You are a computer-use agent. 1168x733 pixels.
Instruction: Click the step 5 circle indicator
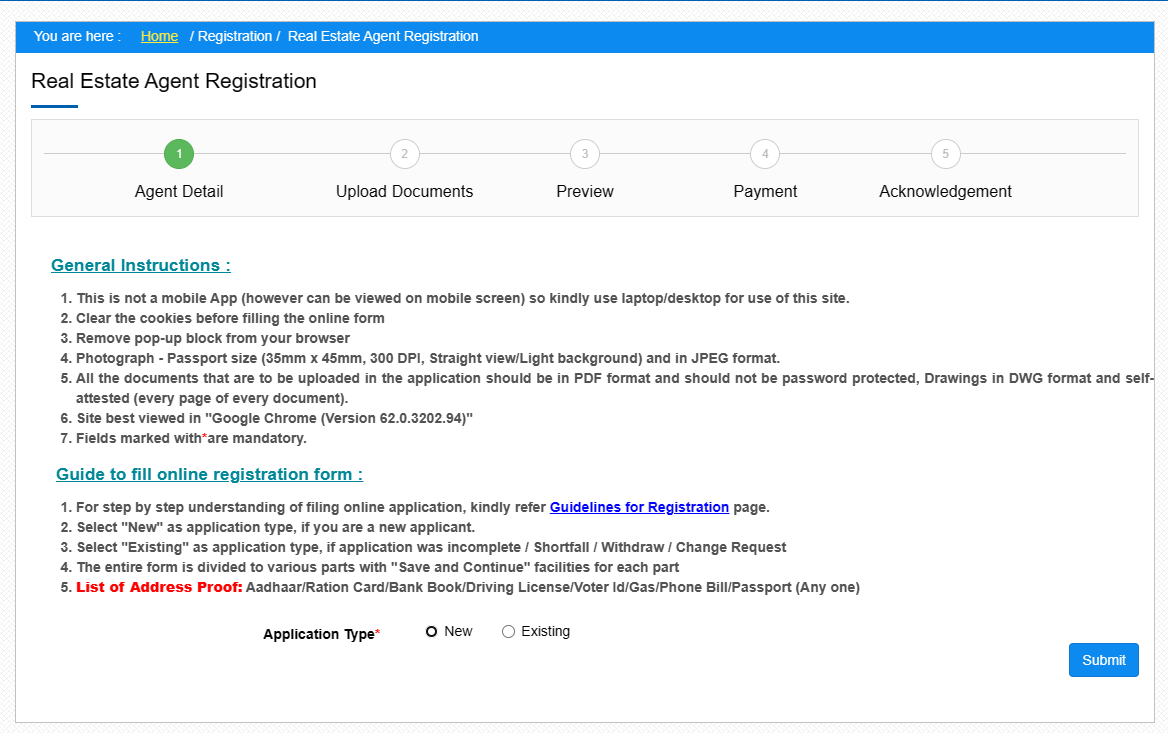[945, 154]
